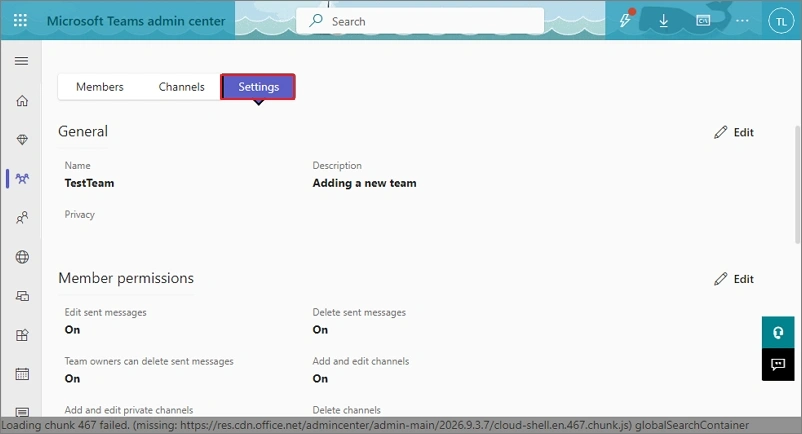Click 'Team owners can delete sent messages' label
Screen dimensions: 802x434
coord(149,361)
